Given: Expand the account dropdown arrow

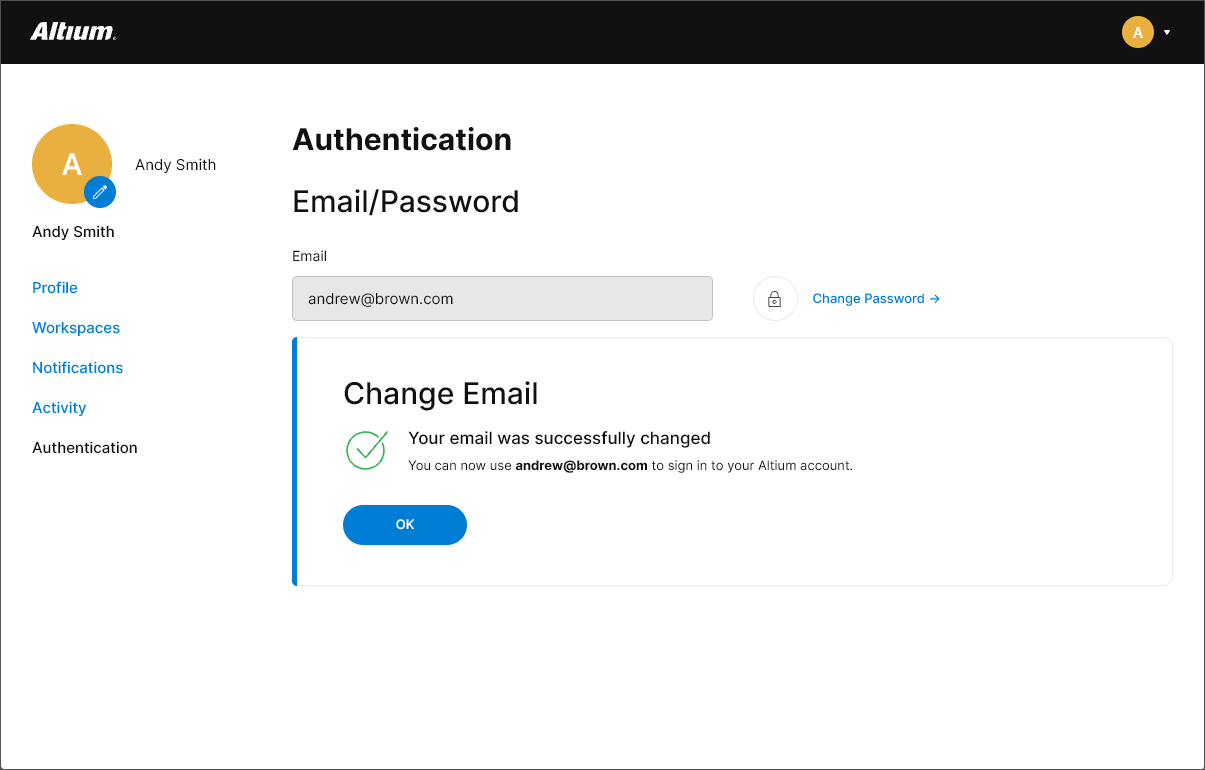Looking at the screenshot, I should (x=1167, y=33).
